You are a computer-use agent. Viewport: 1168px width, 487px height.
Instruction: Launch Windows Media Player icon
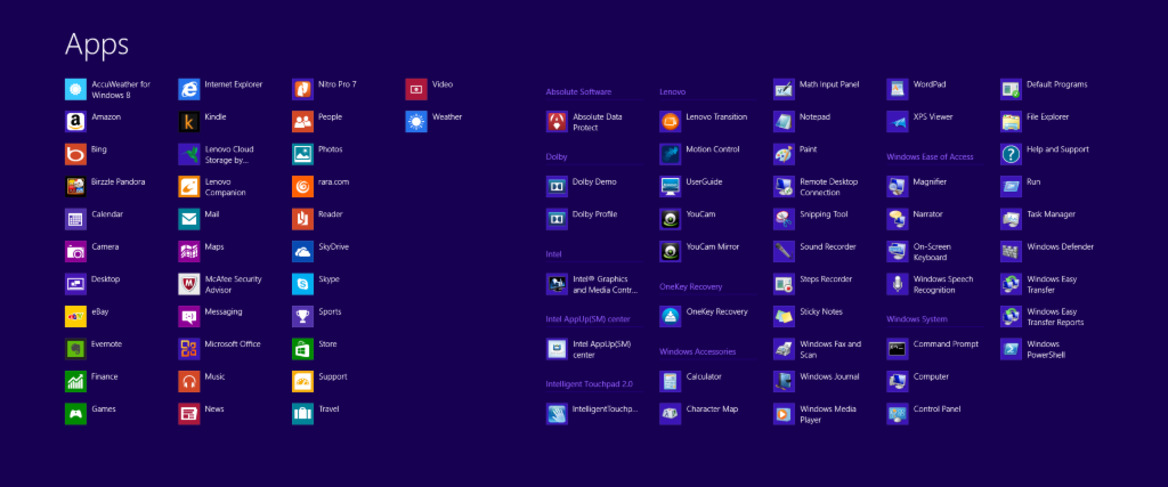tap(784, 413)
